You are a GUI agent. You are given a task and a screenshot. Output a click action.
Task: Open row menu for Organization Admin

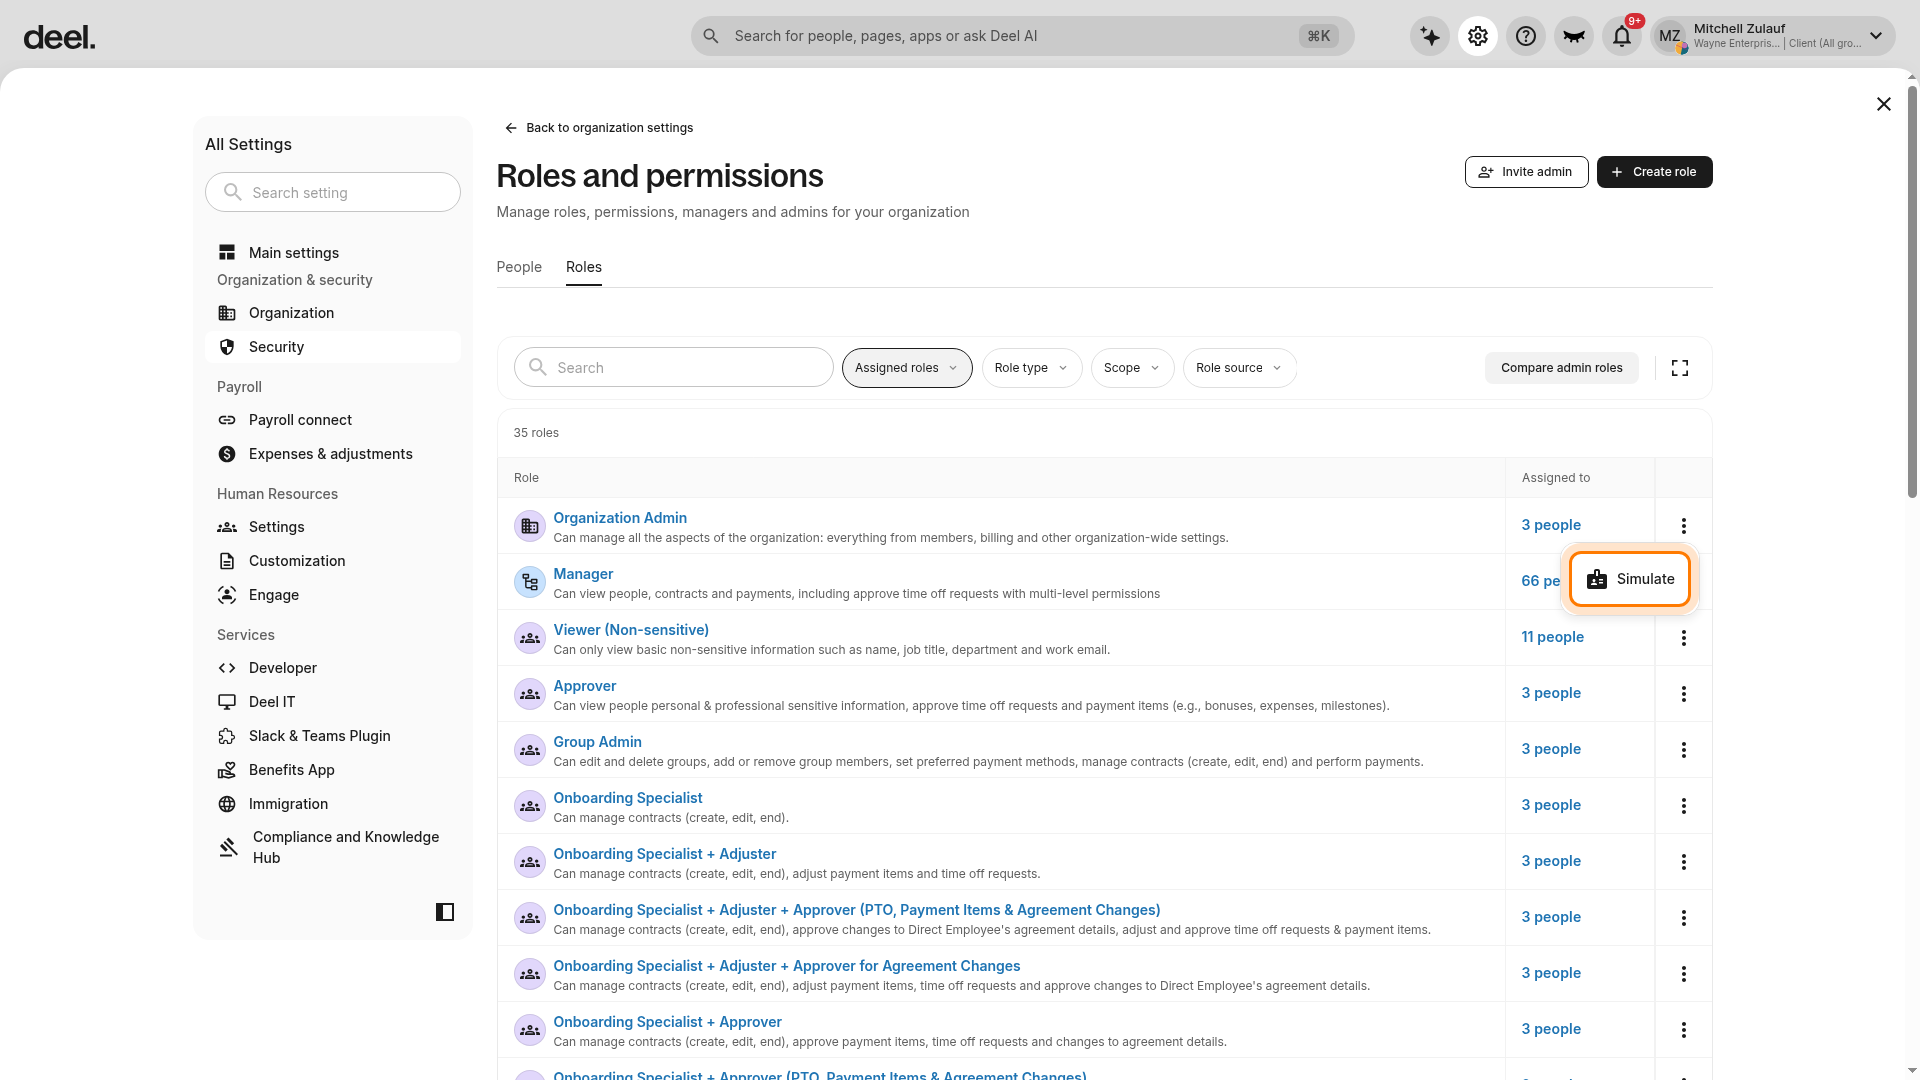(x=1684, y=526)
